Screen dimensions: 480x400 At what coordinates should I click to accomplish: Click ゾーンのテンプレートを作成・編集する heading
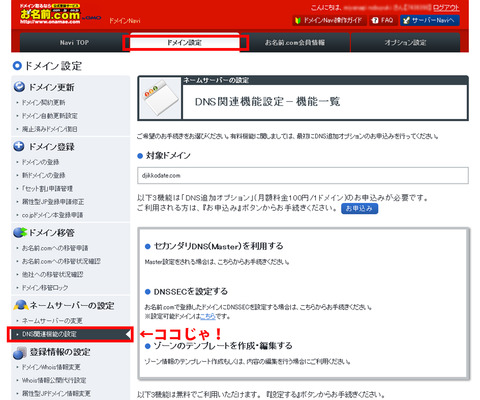pos(223,346)
